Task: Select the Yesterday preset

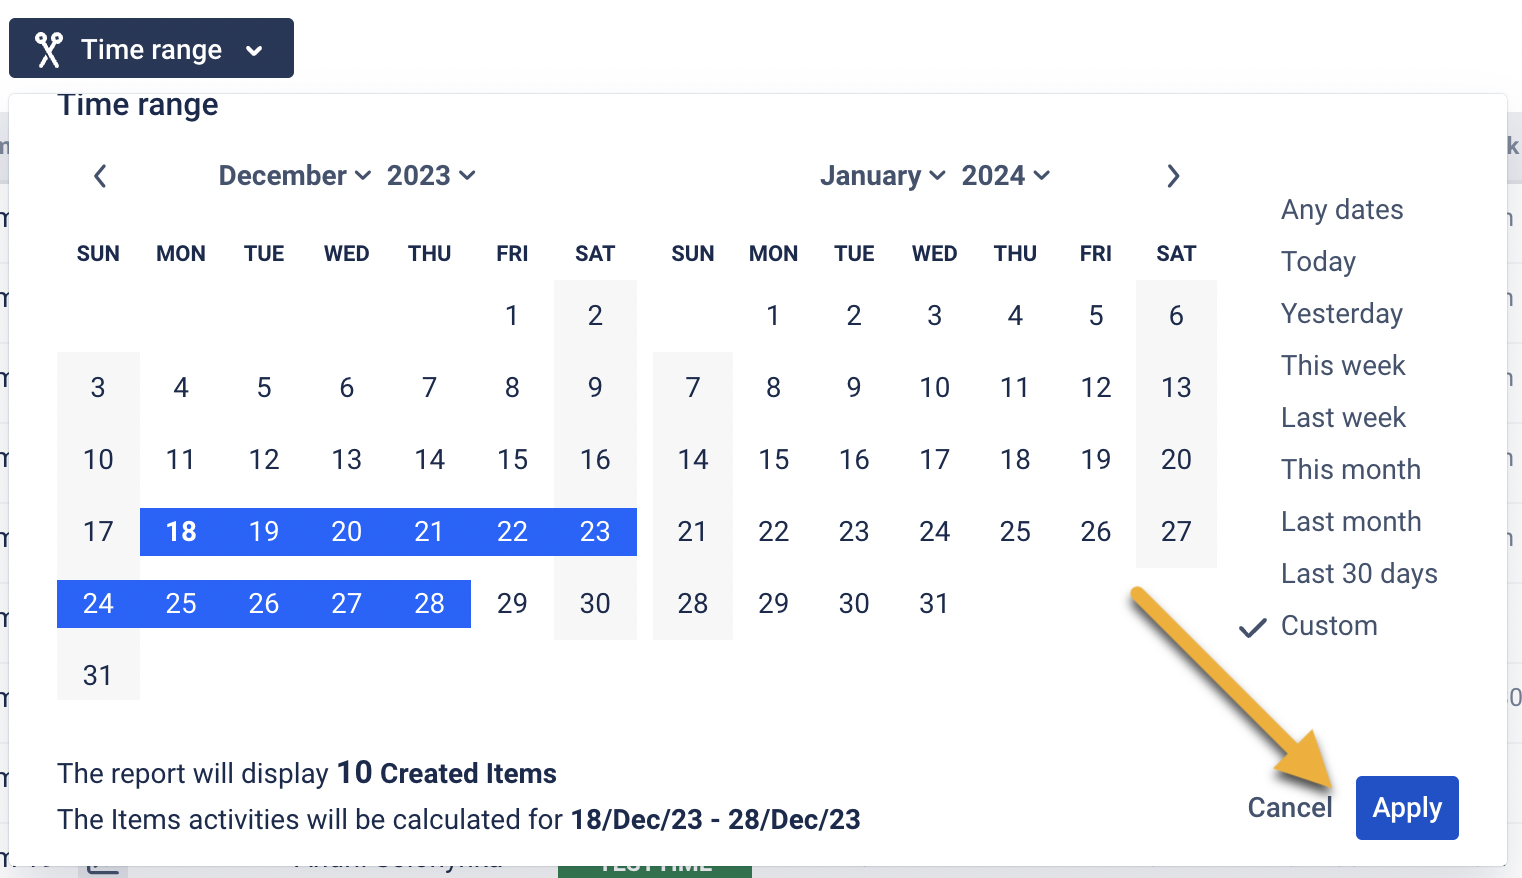Action: pyautogui.click(x=1342, y=314)
